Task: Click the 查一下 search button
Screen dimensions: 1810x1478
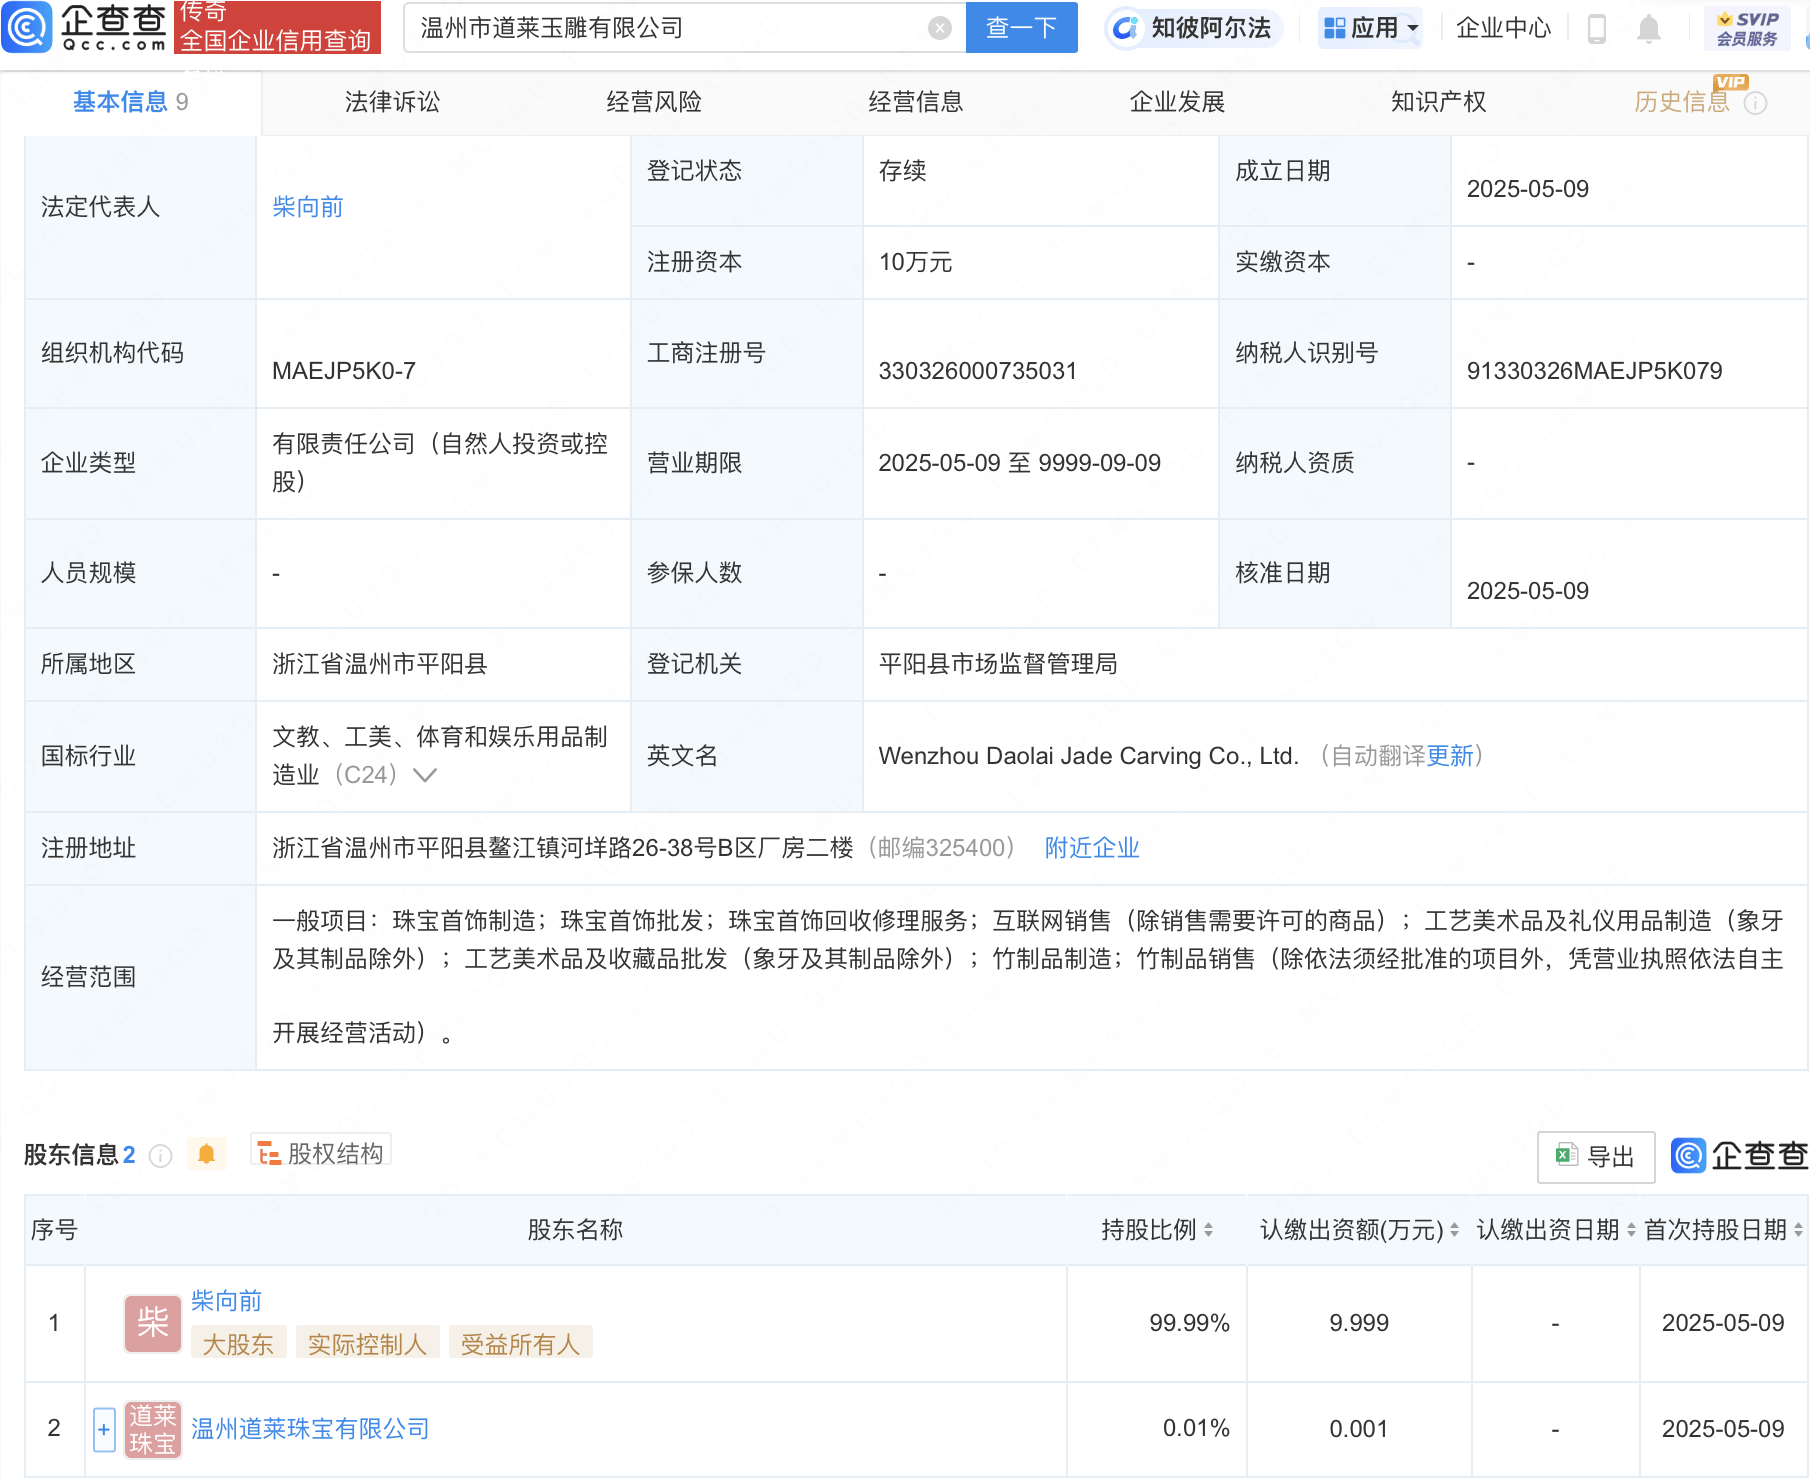Action: coord(1020,27)
